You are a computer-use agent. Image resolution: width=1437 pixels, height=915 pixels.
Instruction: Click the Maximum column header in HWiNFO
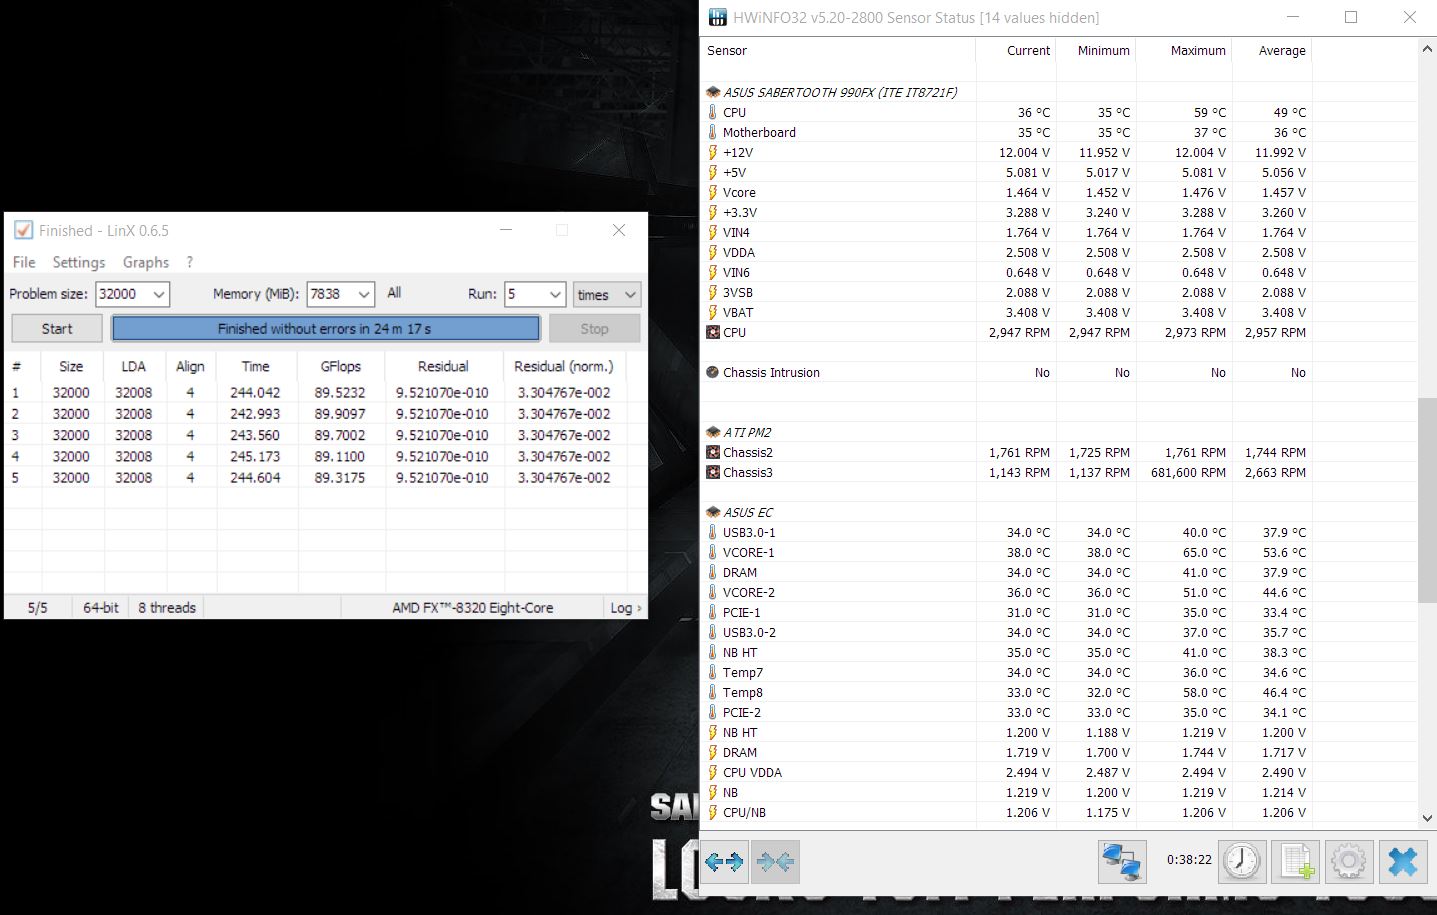(1183, 51)
